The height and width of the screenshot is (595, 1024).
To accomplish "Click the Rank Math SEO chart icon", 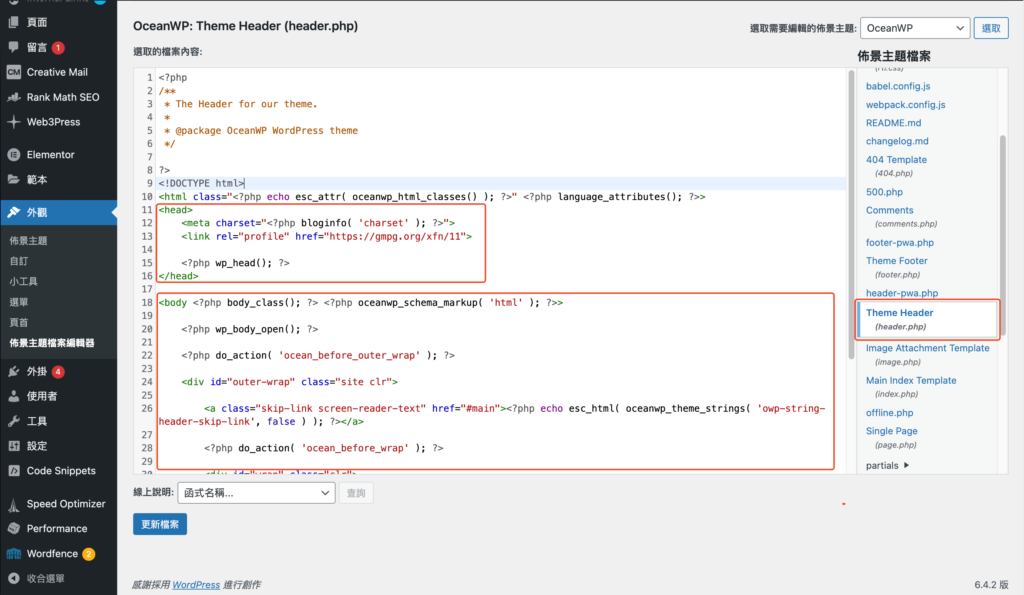I will pyautogui.click(x=13, y=97).
